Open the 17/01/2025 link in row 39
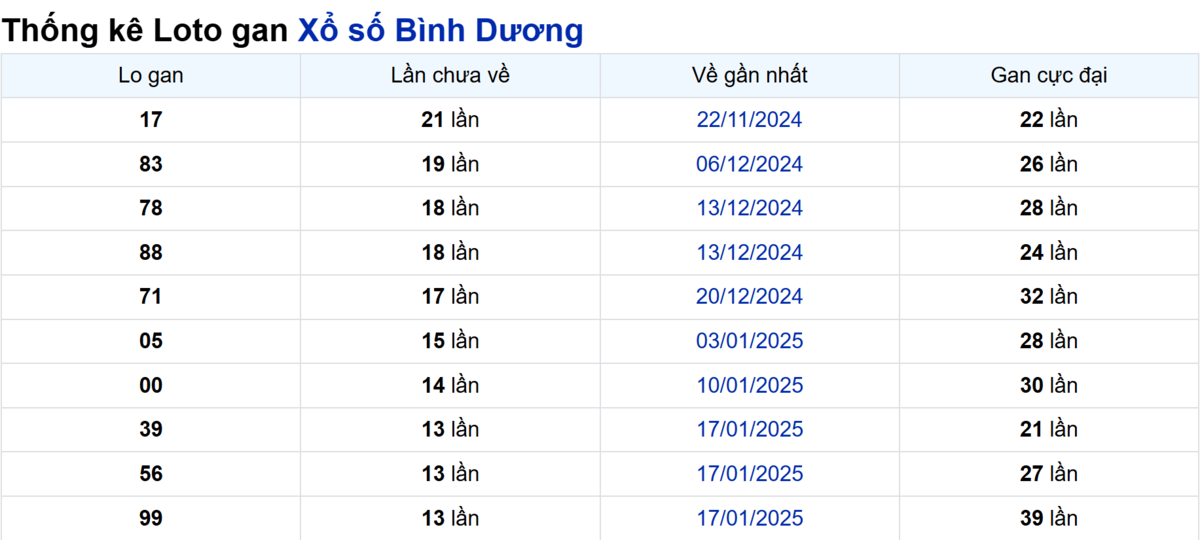Screen dimensions: 1200x540 point(749,429)
